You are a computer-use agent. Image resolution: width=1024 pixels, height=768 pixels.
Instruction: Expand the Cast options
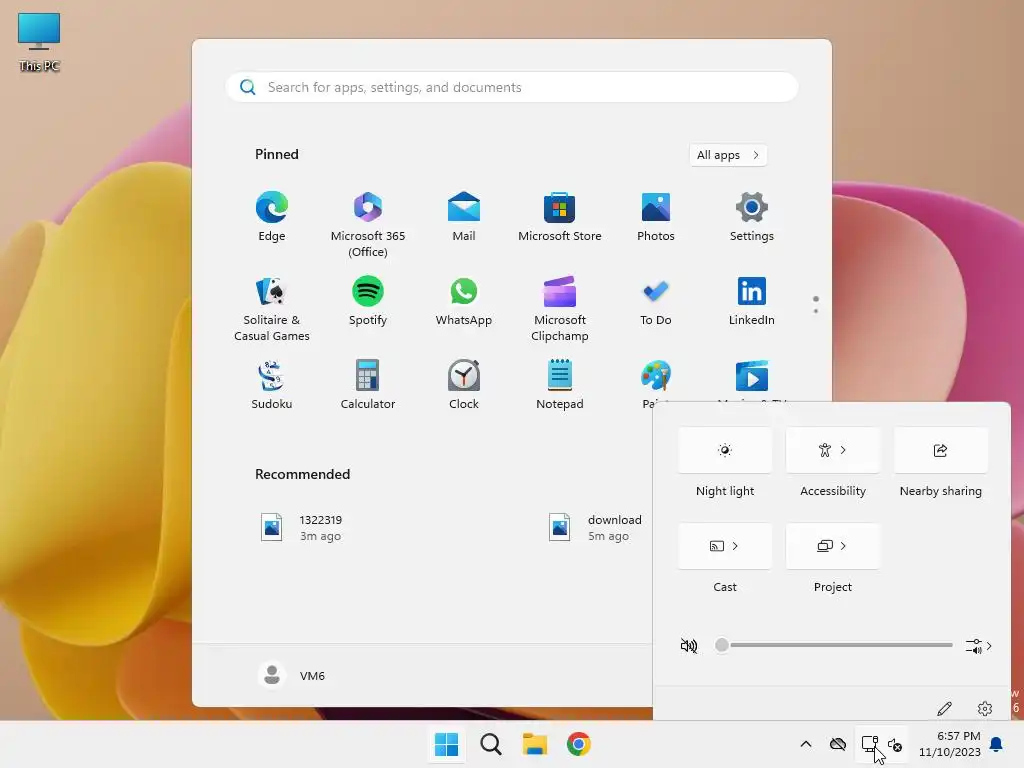coord(725,546)
